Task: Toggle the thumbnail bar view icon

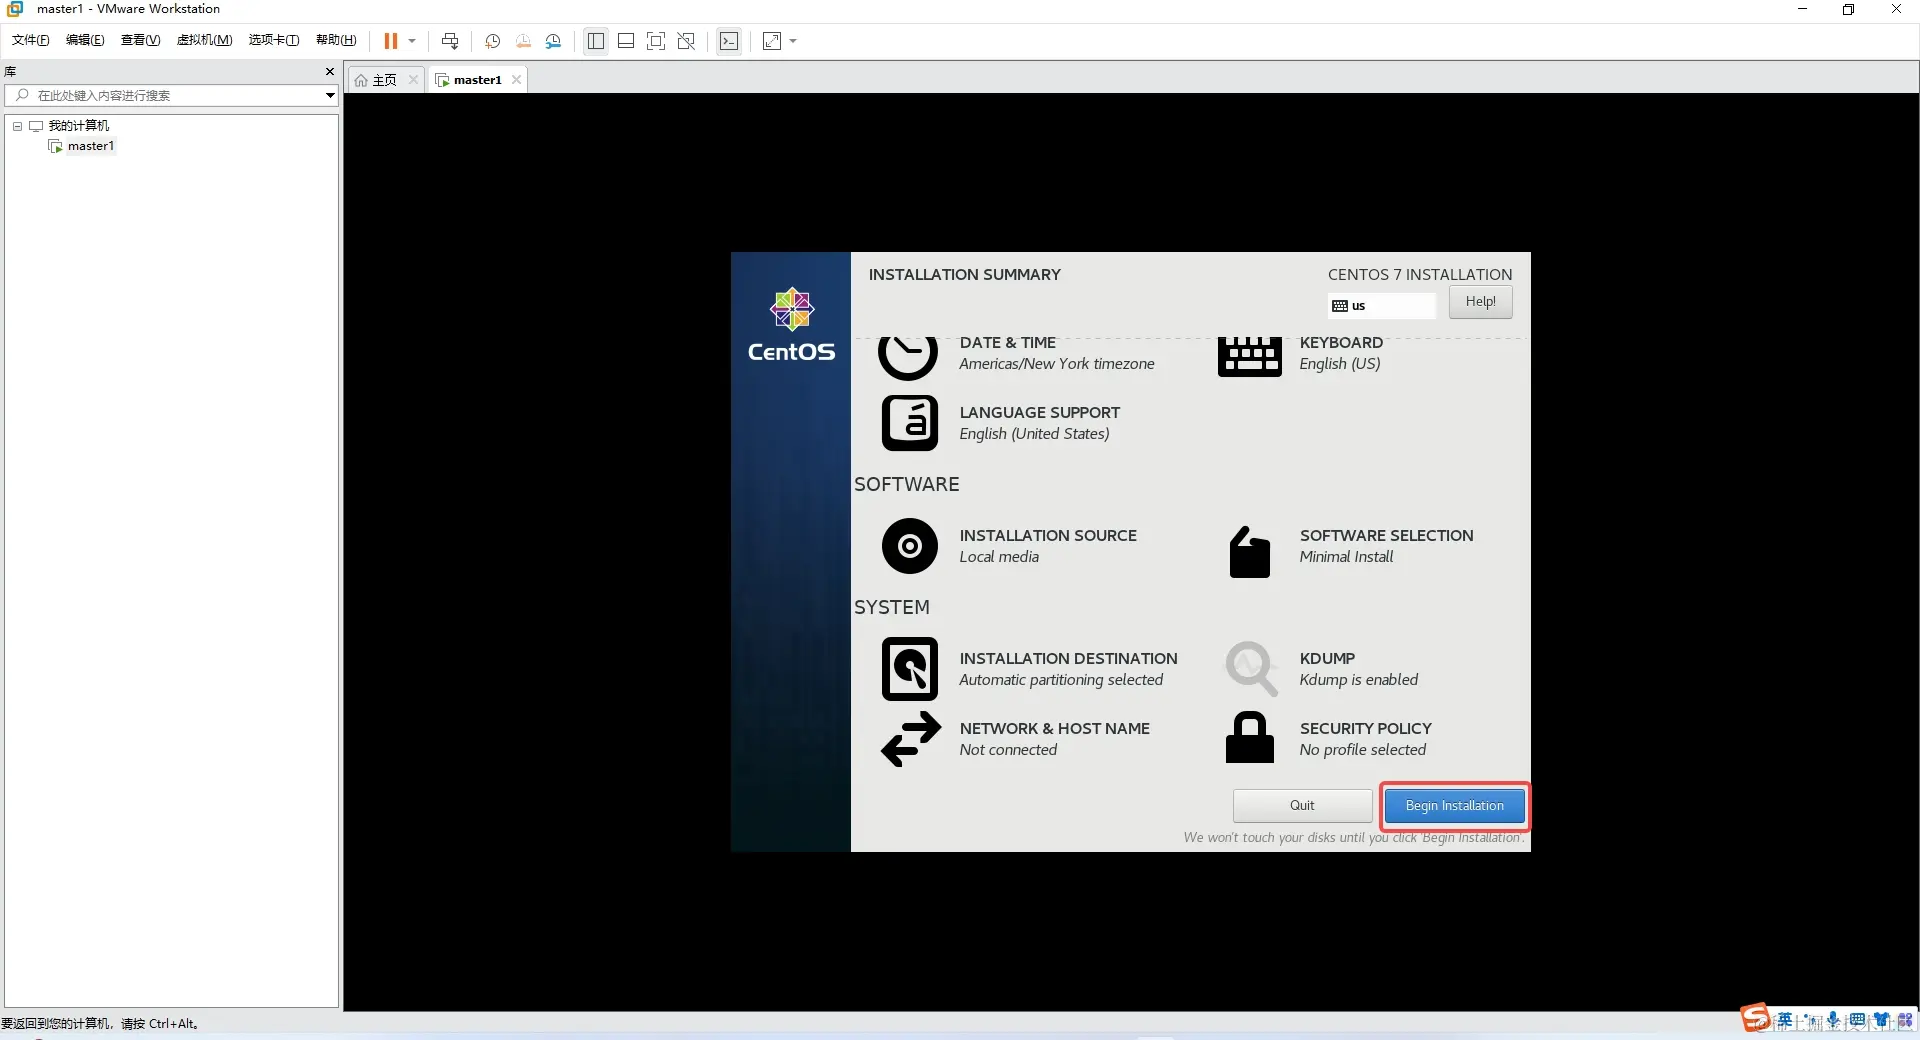Action: 626,41
